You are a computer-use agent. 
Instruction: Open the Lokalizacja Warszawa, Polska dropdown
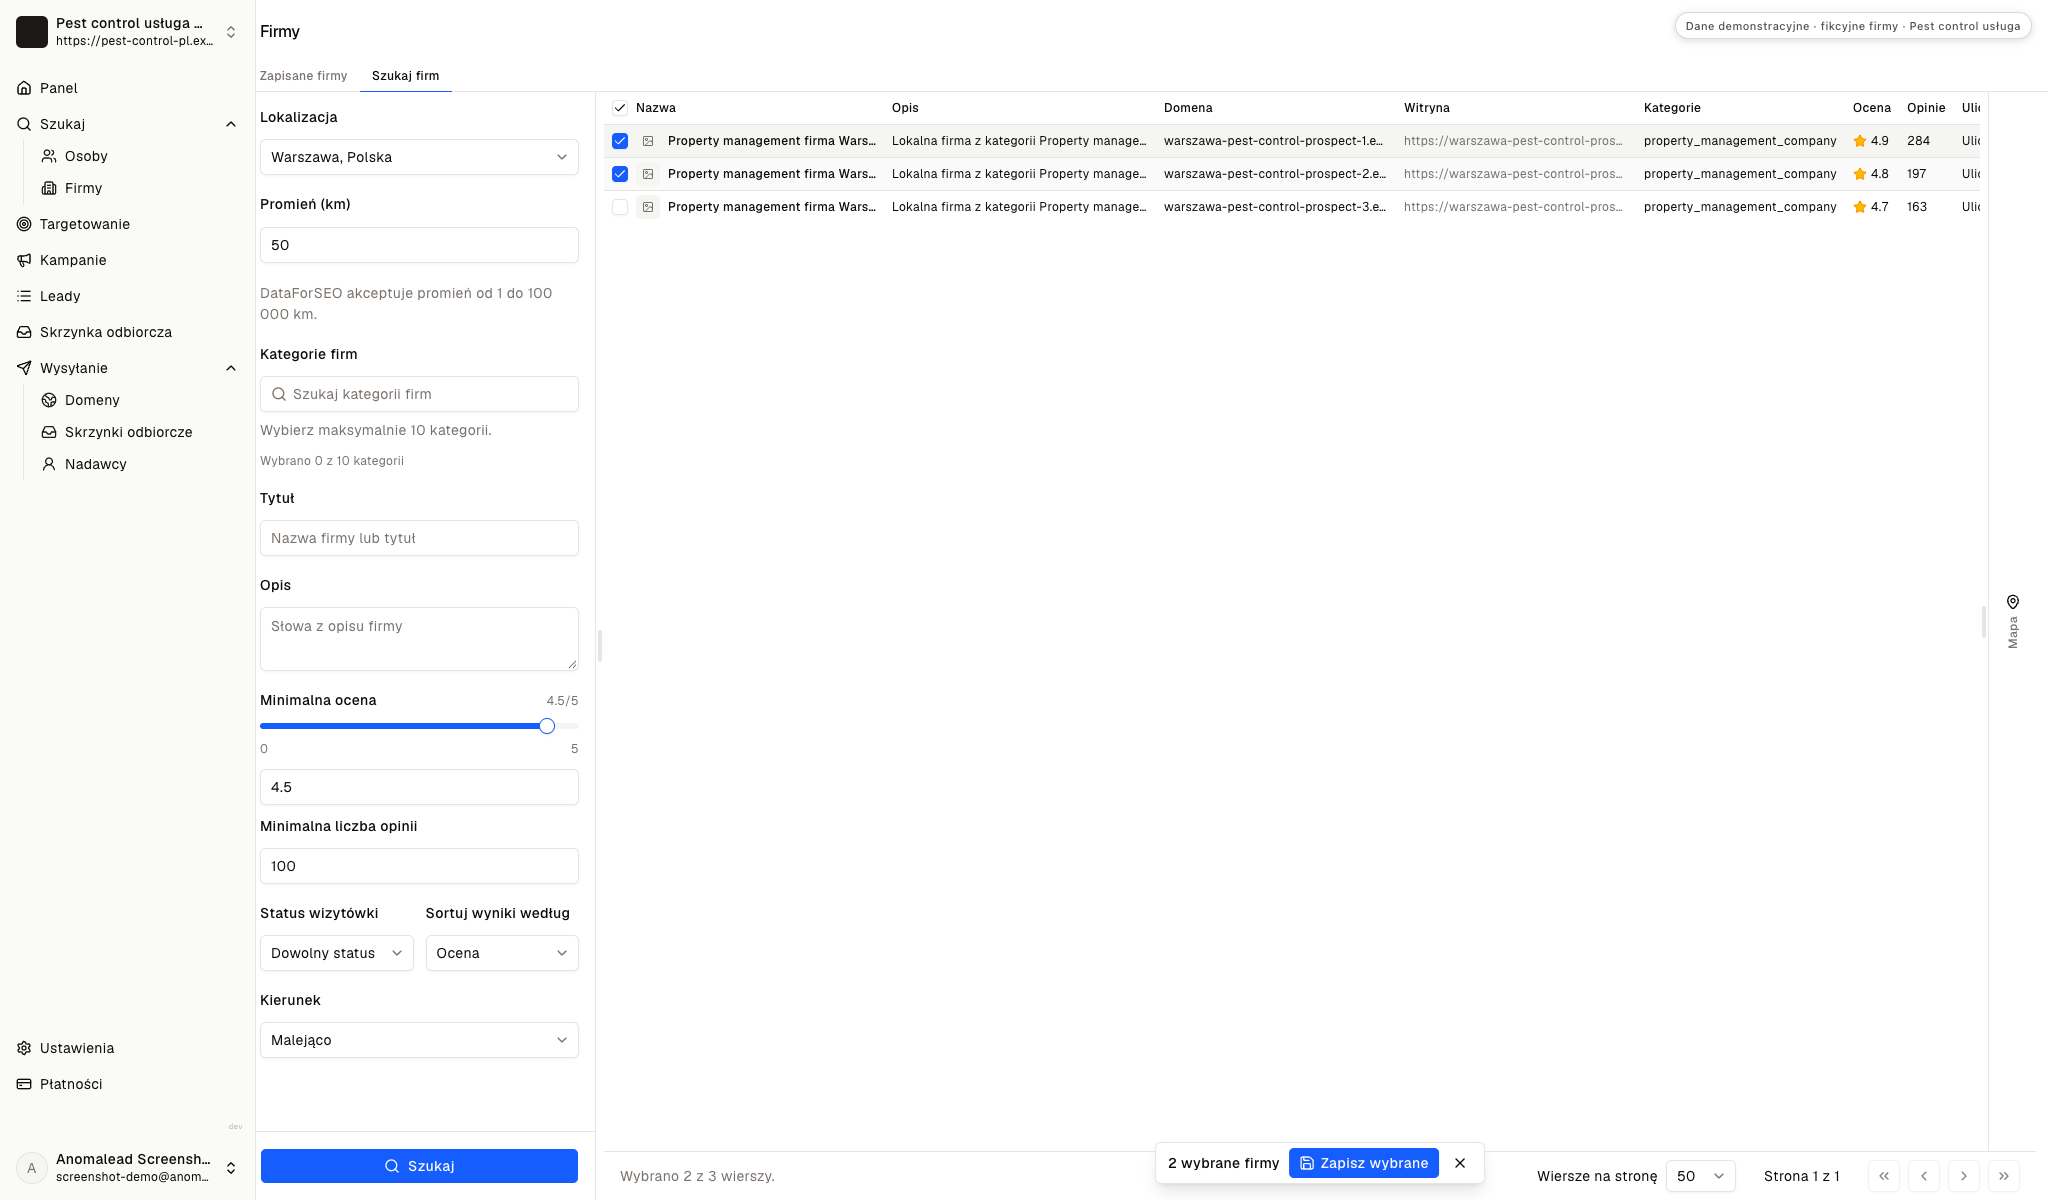coord(419,157)
